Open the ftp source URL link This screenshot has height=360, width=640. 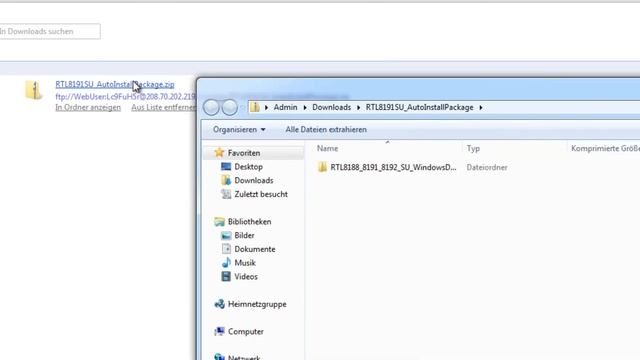point(126,97)
